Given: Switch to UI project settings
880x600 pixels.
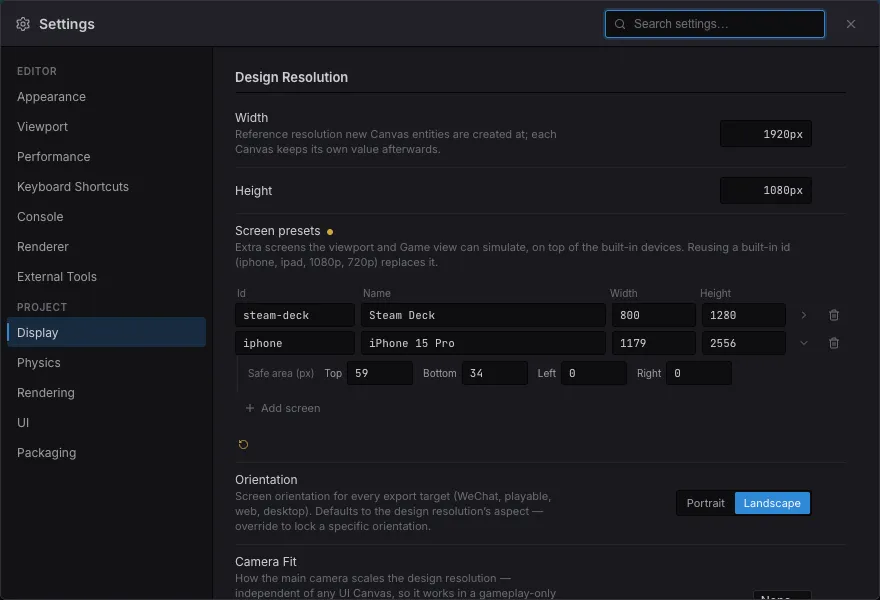Looking at the screenshot, I should click(106, 423).
